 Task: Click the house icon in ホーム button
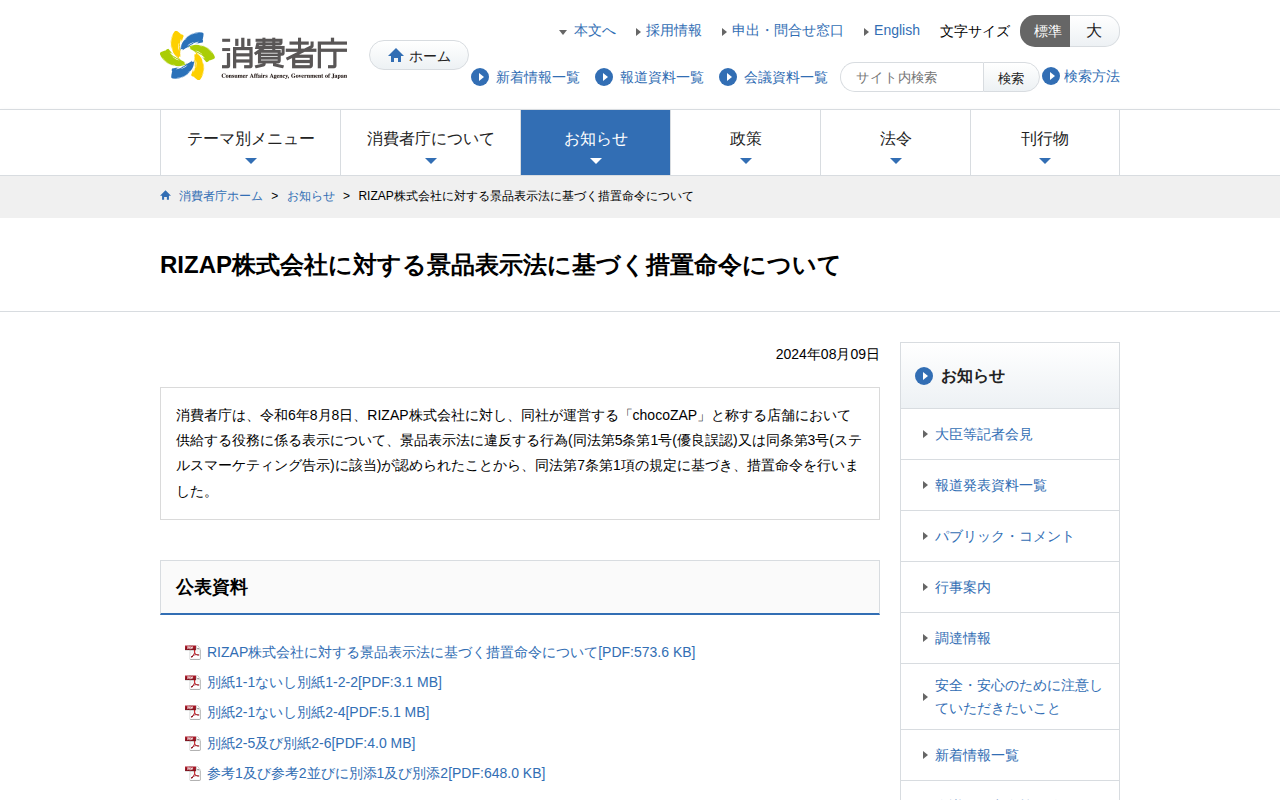[x=396, y=56]
